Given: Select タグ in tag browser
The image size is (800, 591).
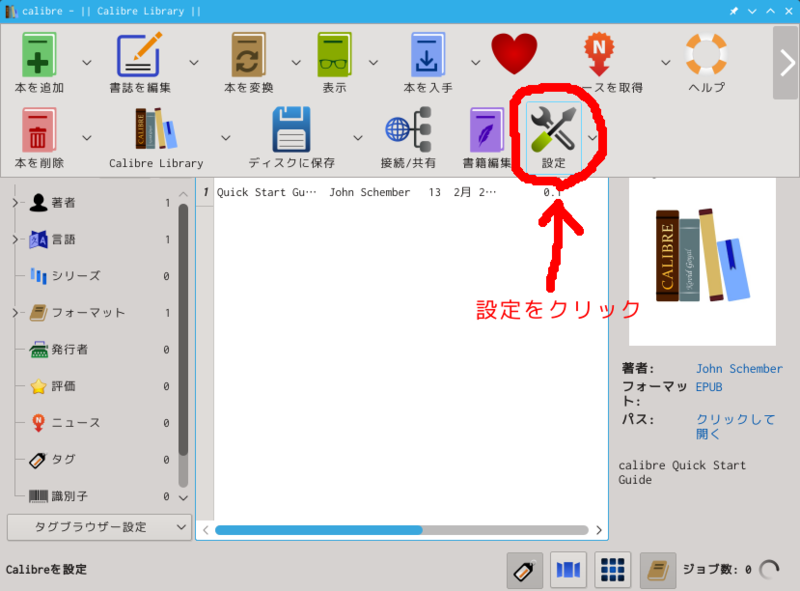Looking at the screenshot, I should (63, 460).
